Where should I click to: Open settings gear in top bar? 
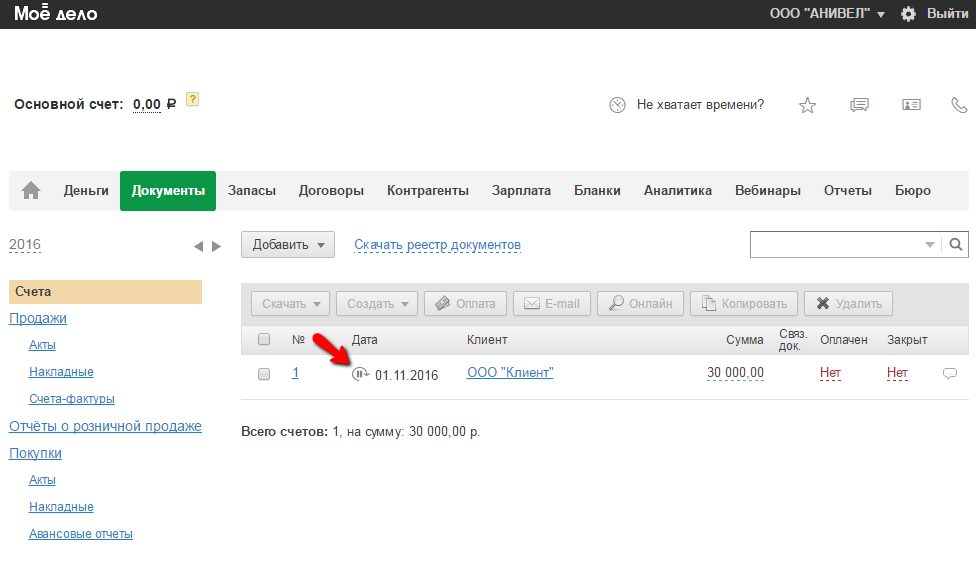908,14
